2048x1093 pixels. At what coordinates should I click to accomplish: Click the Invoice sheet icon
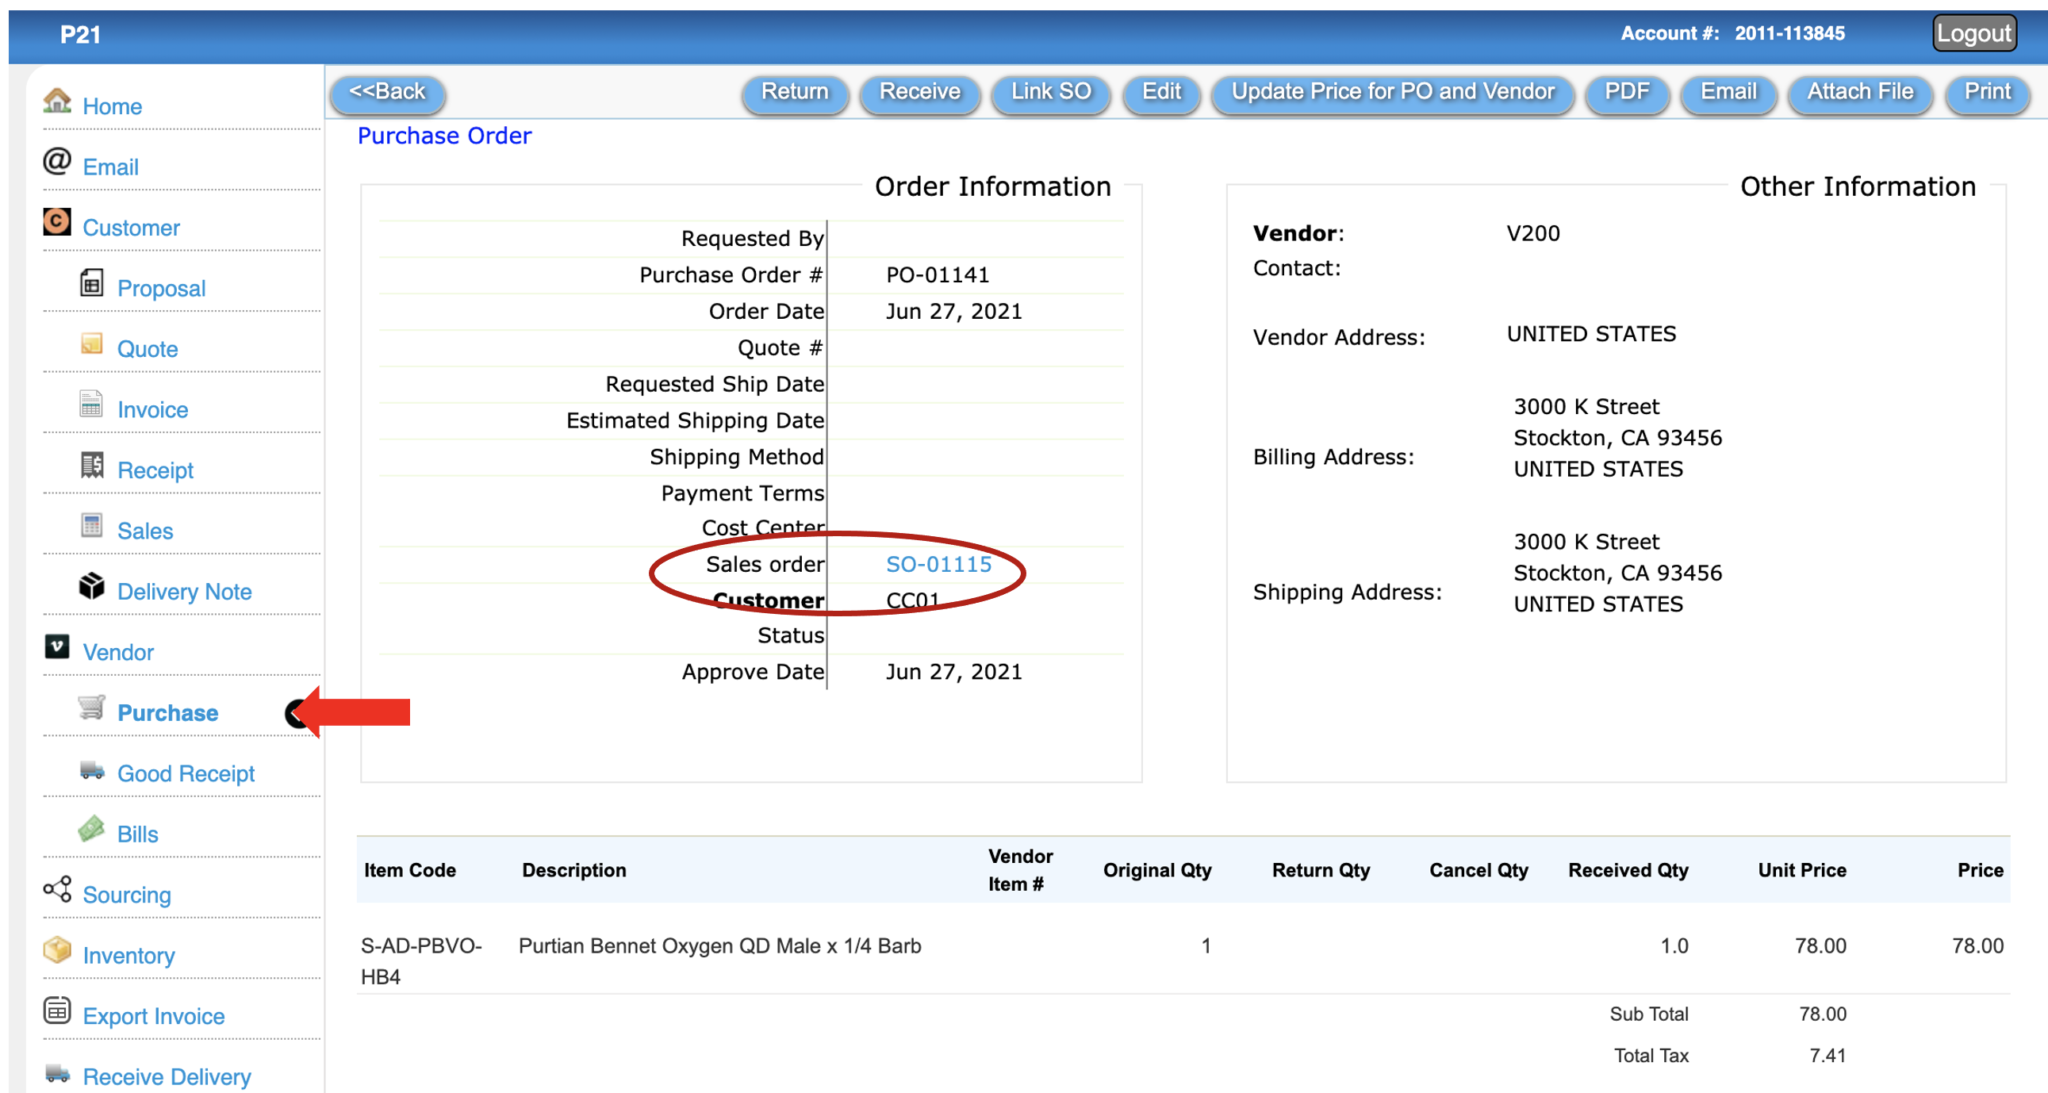[91, 404]
